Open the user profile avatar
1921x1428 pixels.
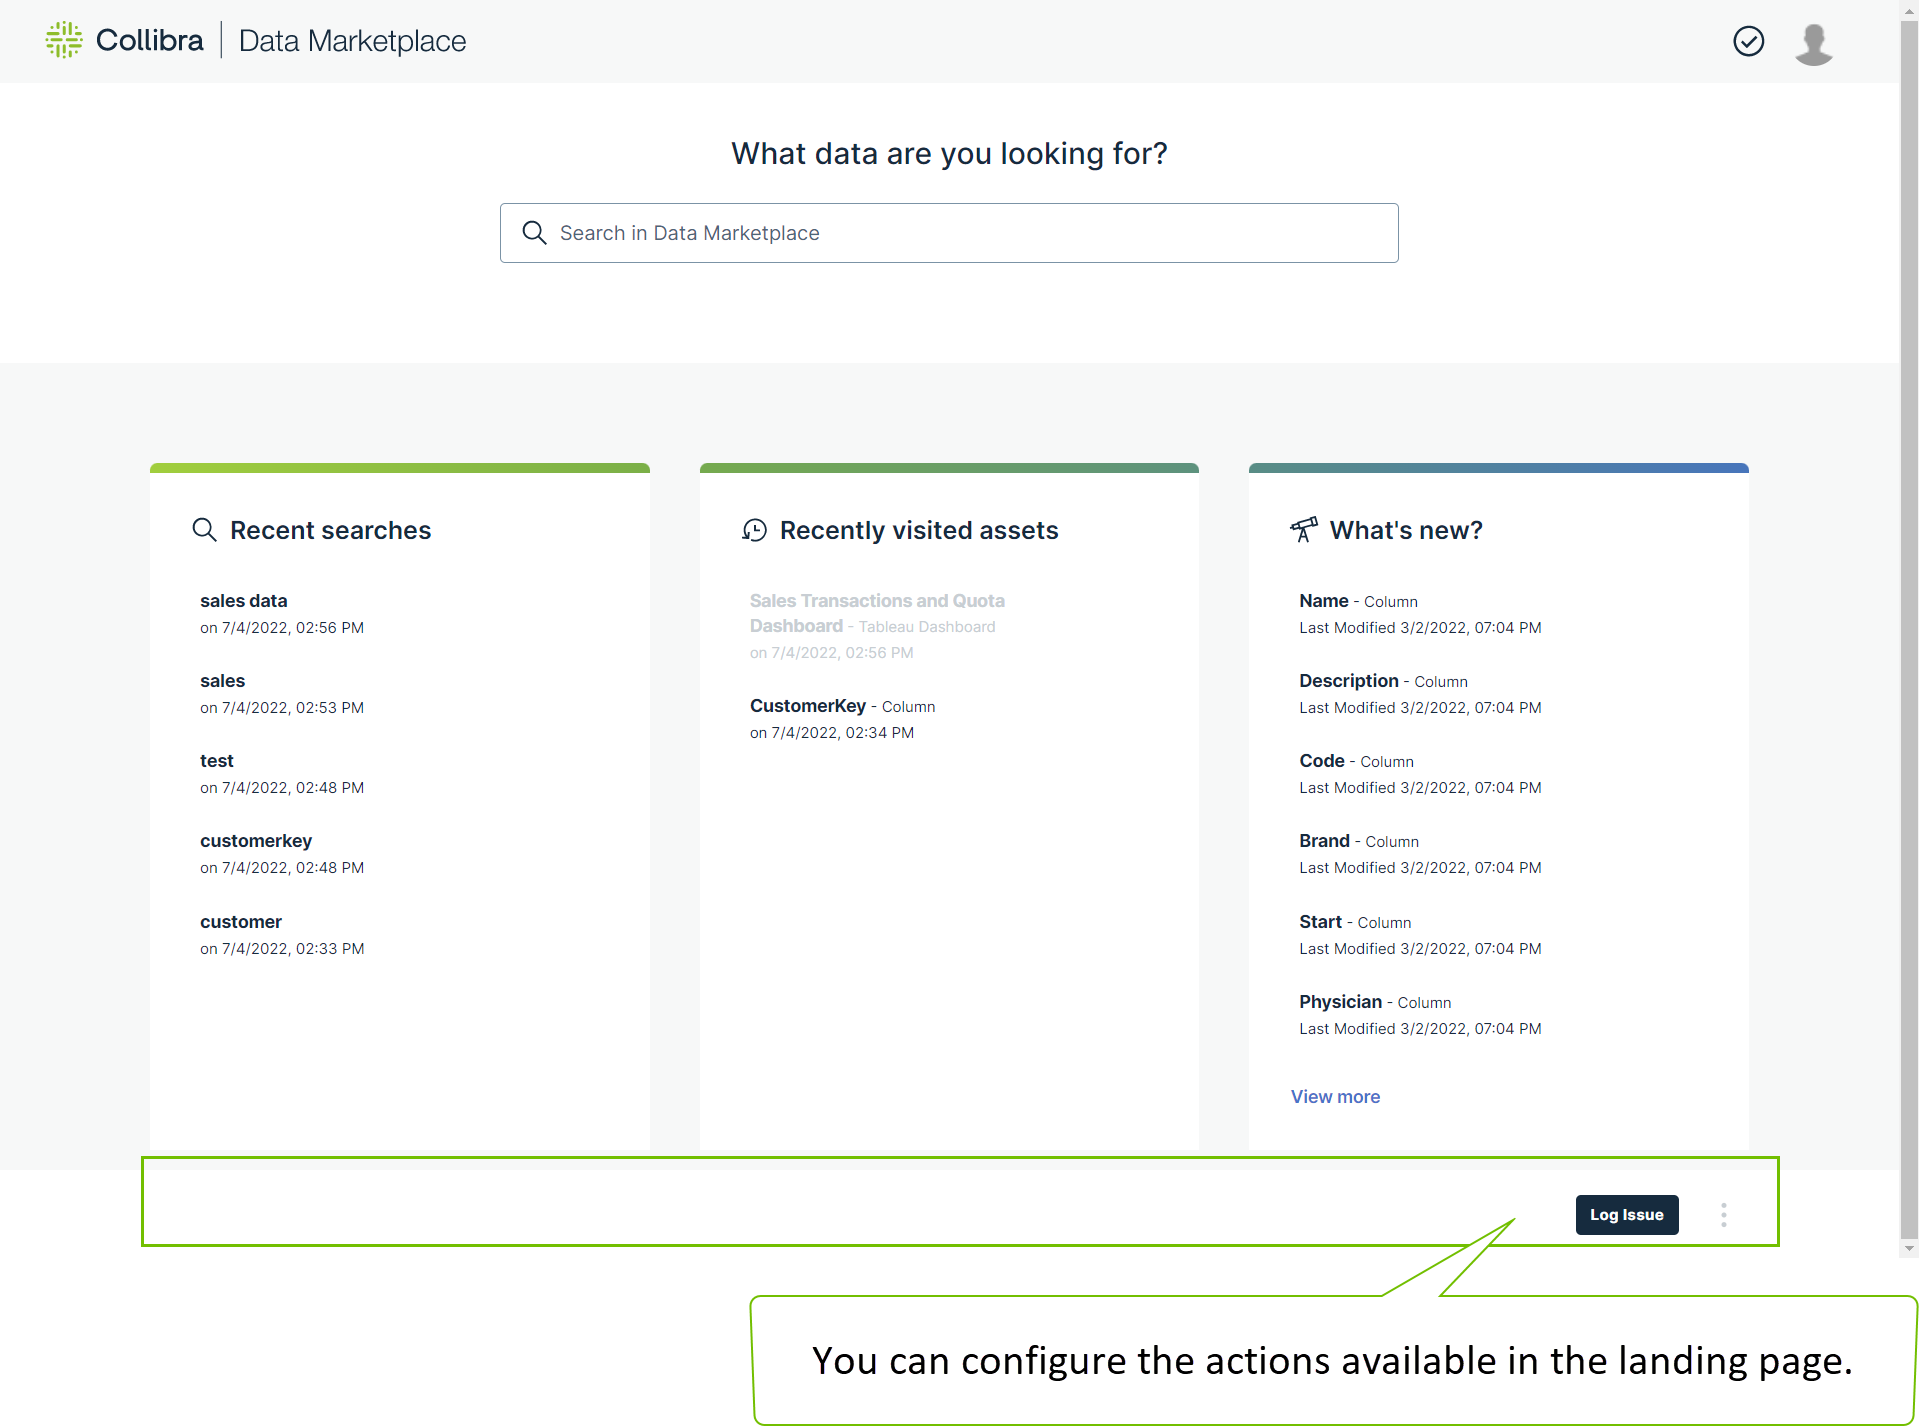coord(1813,43)
